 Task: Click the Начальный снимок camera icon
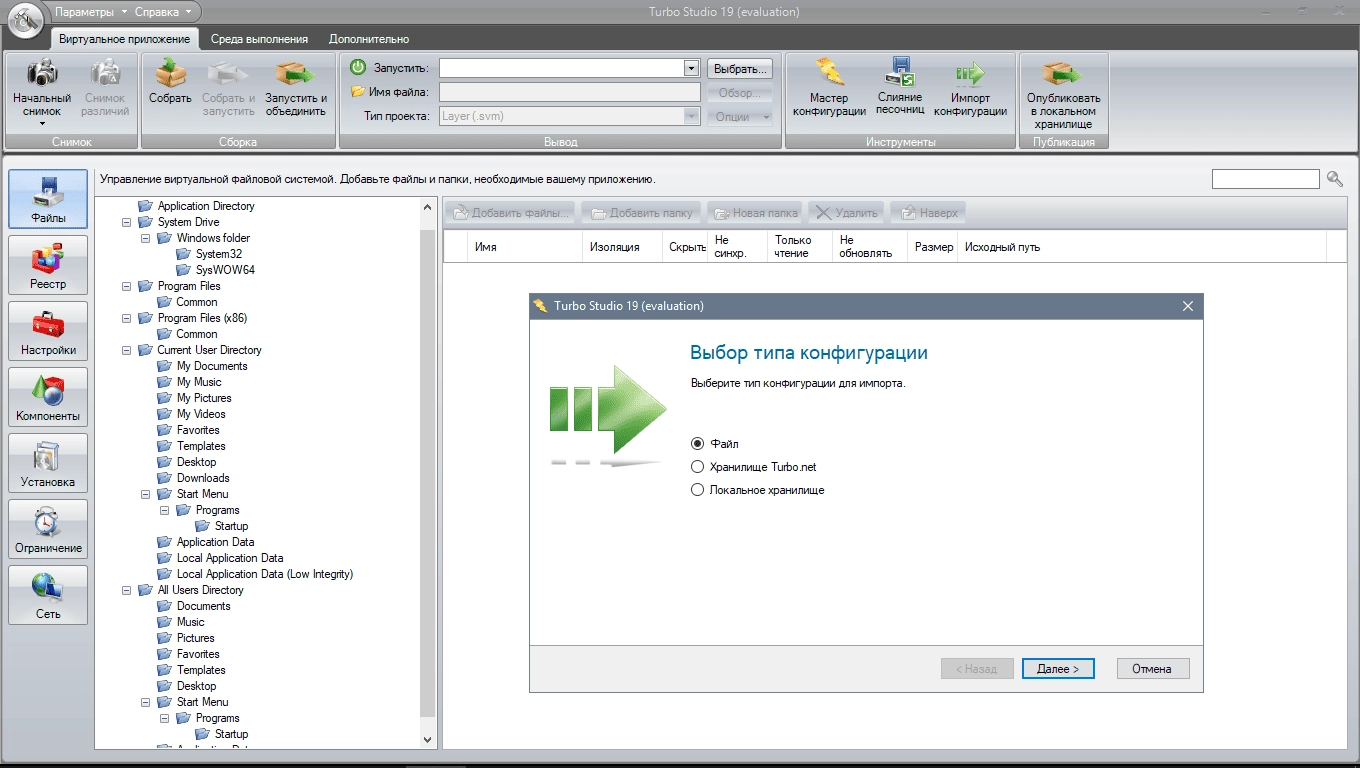point(42,73)
